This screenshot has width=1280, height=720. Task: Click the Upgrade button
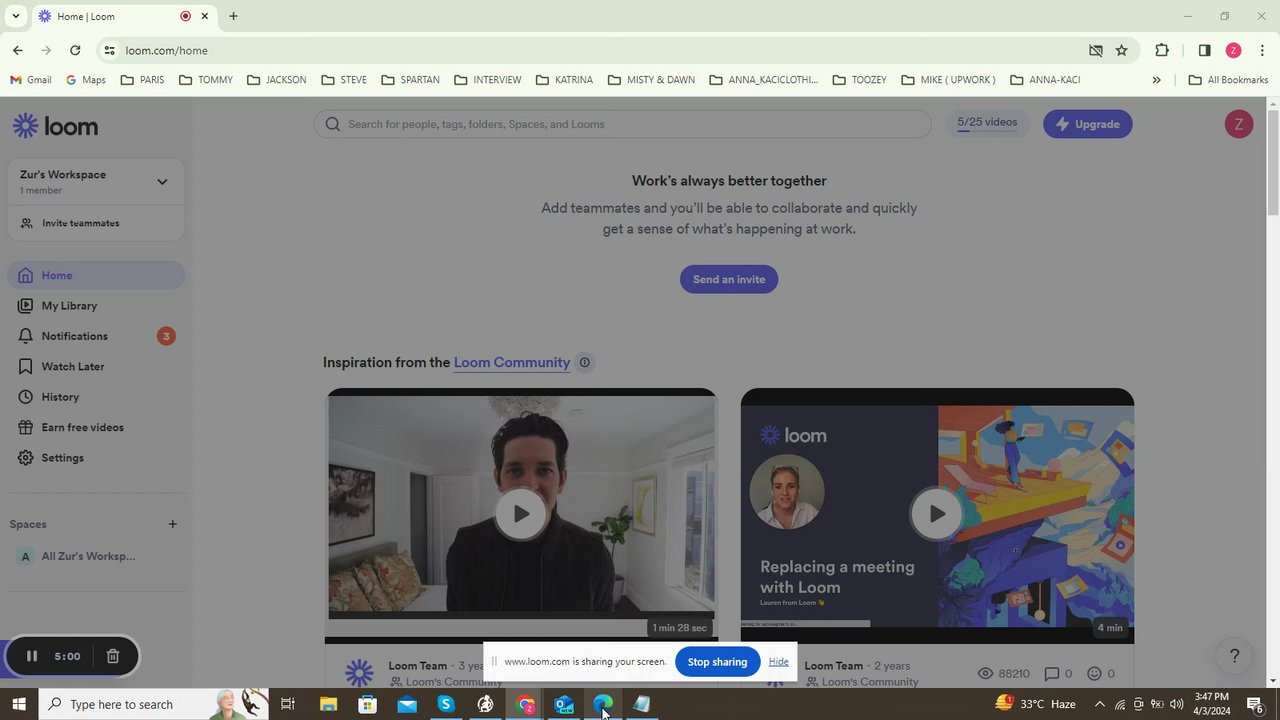pyautogui.click(x=1088, y=124)
